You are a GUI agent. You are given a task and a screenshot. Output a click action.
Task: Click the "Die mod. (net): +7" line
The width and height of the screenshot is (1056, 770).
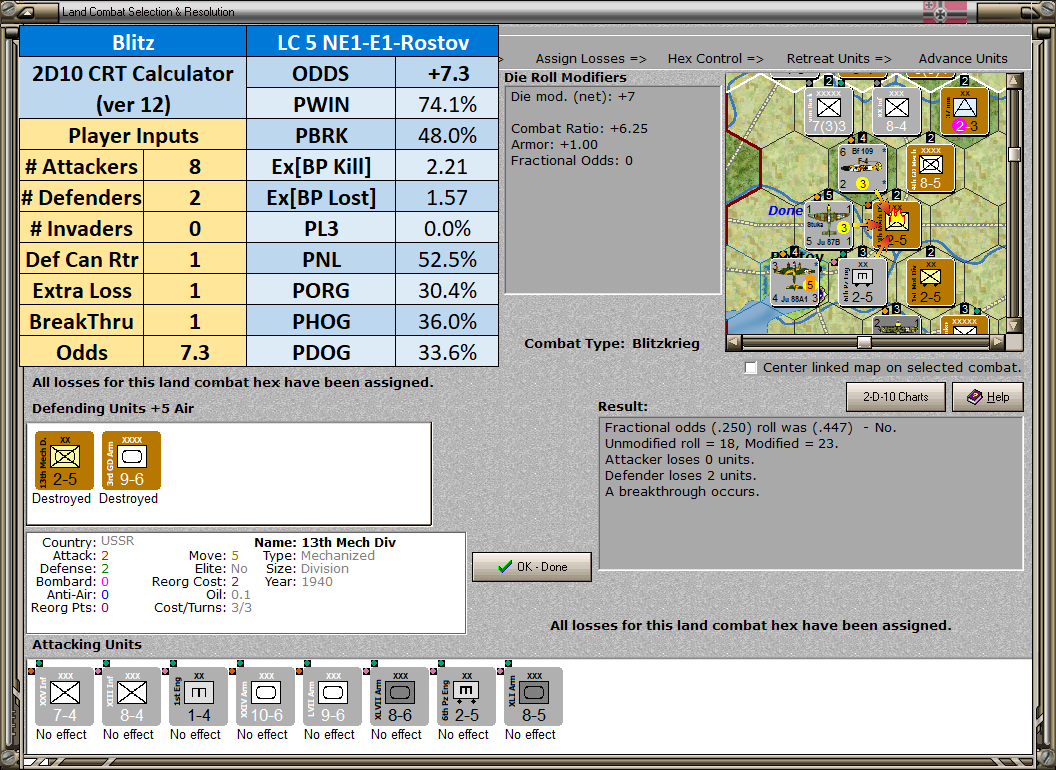click(572, 96)
